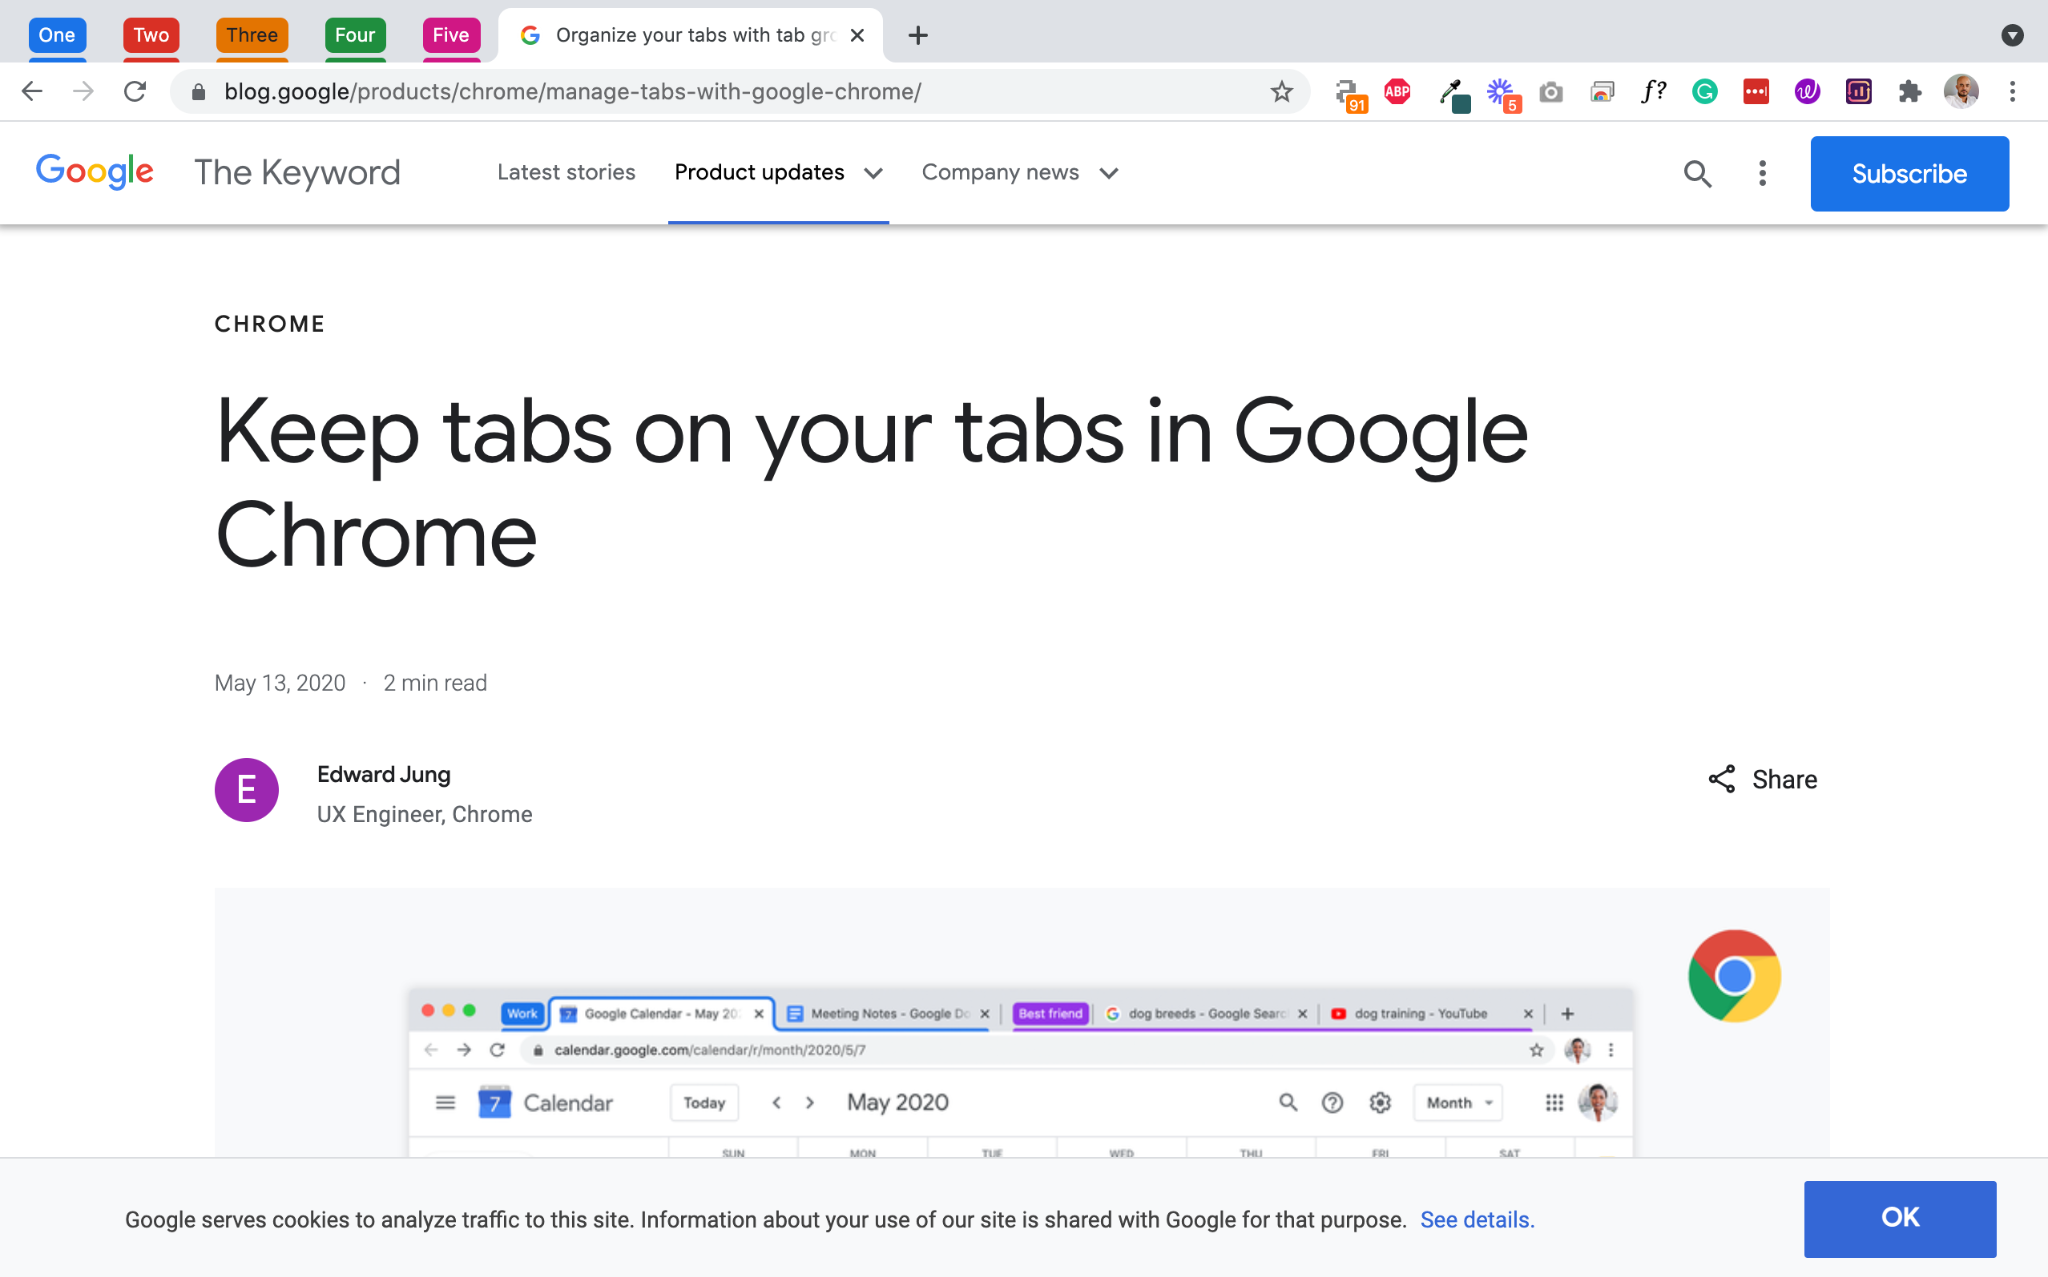The image size is (2048, 1277).
Task: Click the color picker eyedropper extension
Action: (1451, 93)
